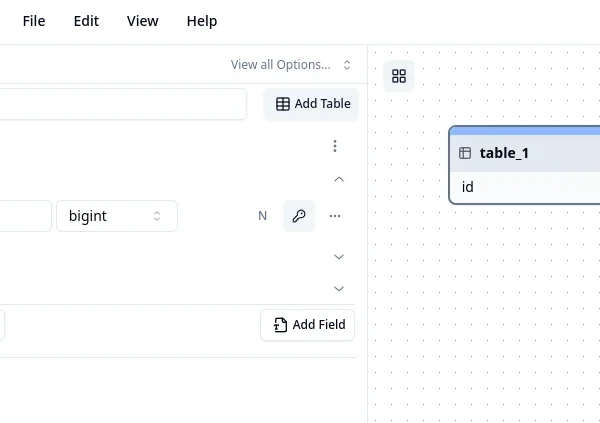
Task: Open the File menu
Action: coord(33,21)
